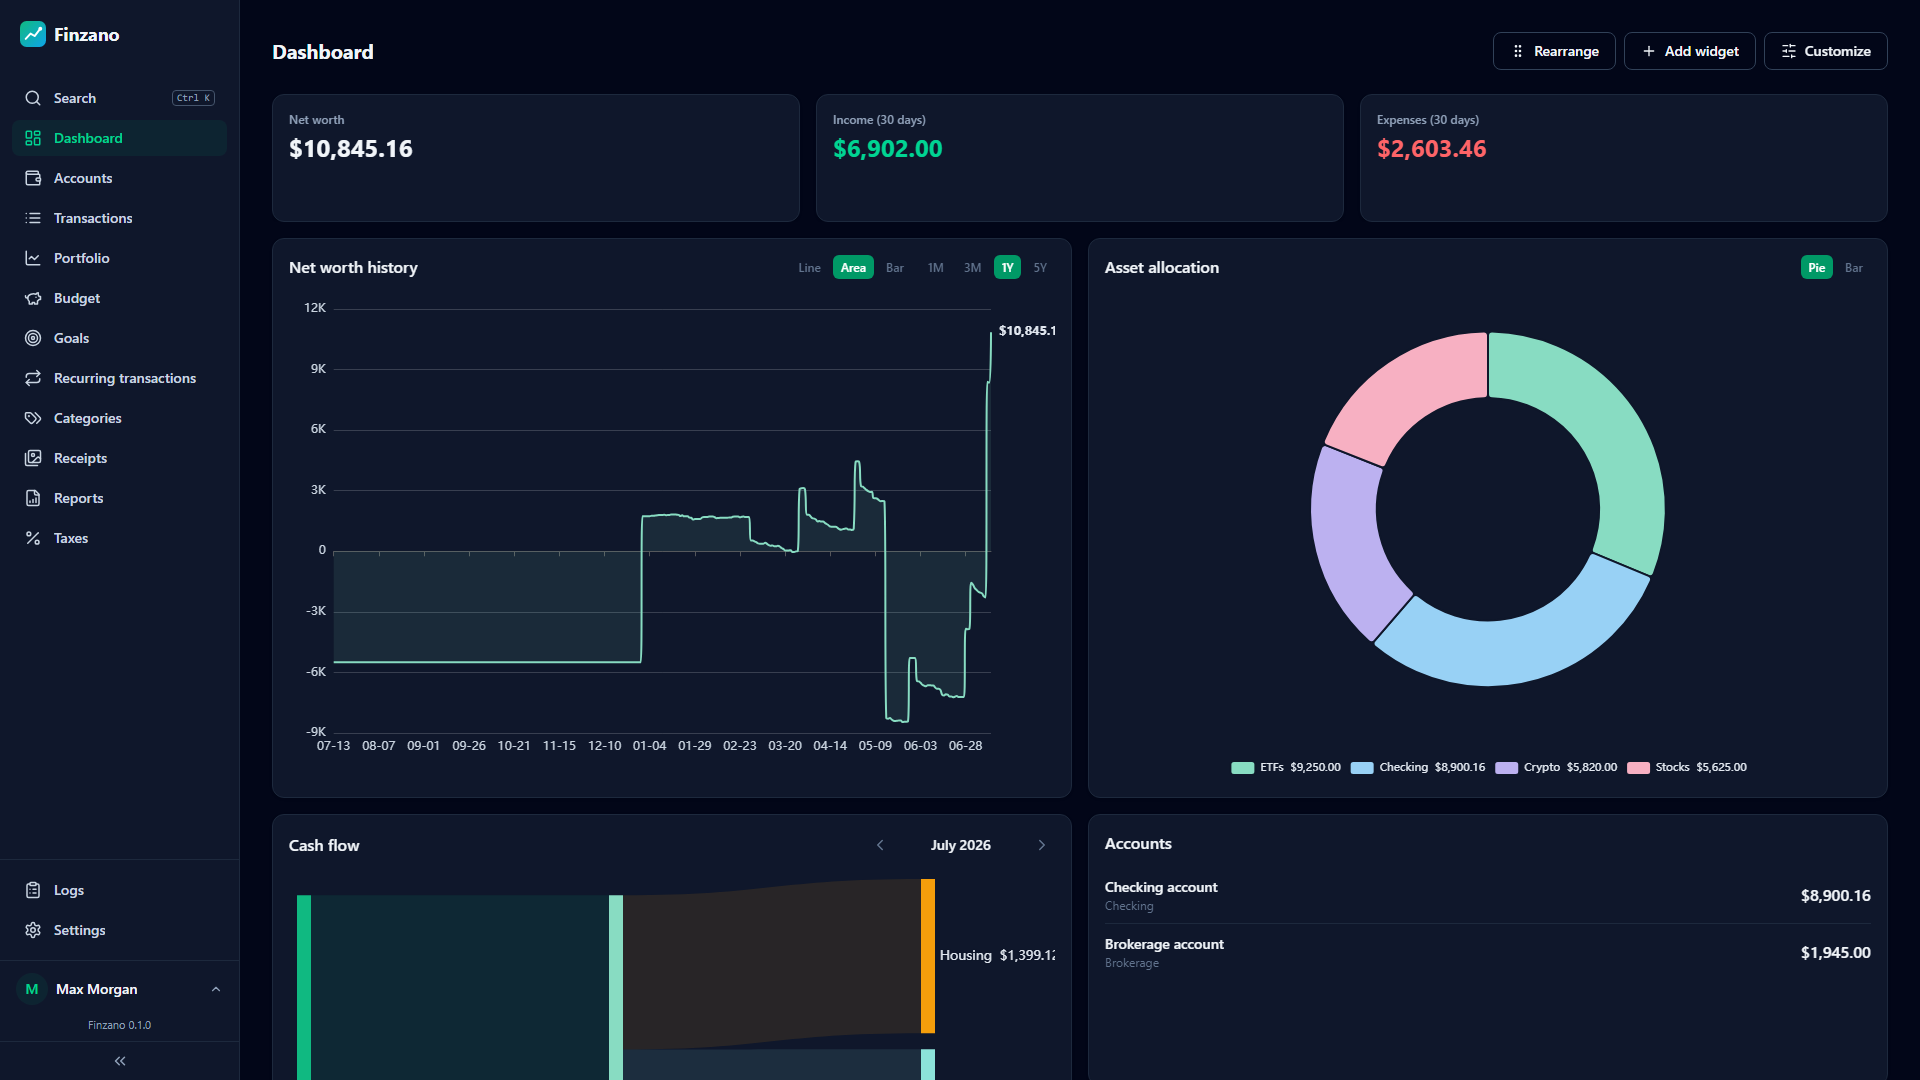Click the Max Morgan avatar circle

tap(32, 989)
